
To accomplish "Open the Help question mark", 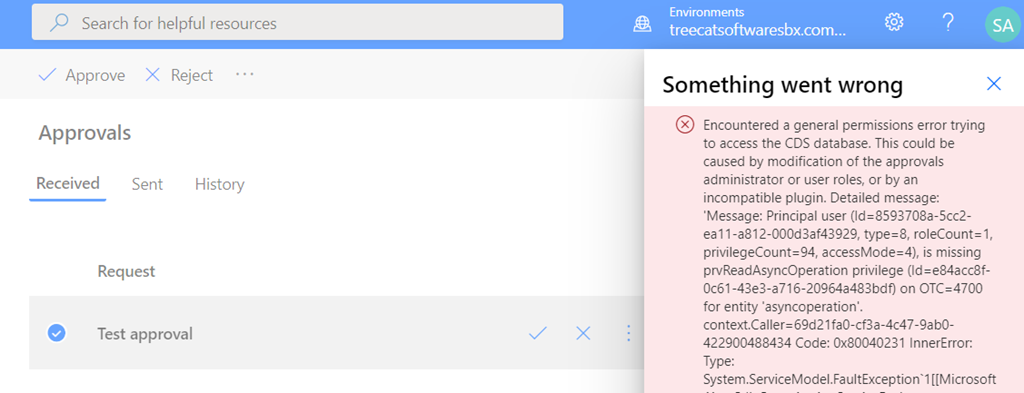I will (x=948, y=22).
